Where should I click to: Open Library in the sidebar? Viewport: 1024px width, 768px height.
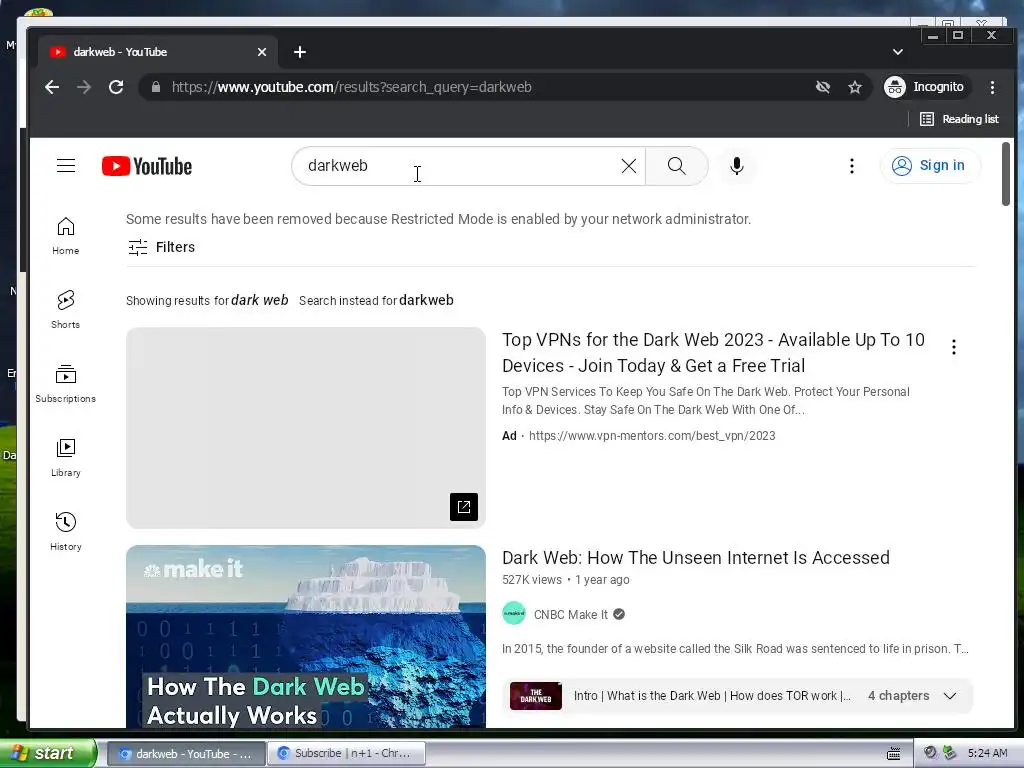tap(65, 458)
